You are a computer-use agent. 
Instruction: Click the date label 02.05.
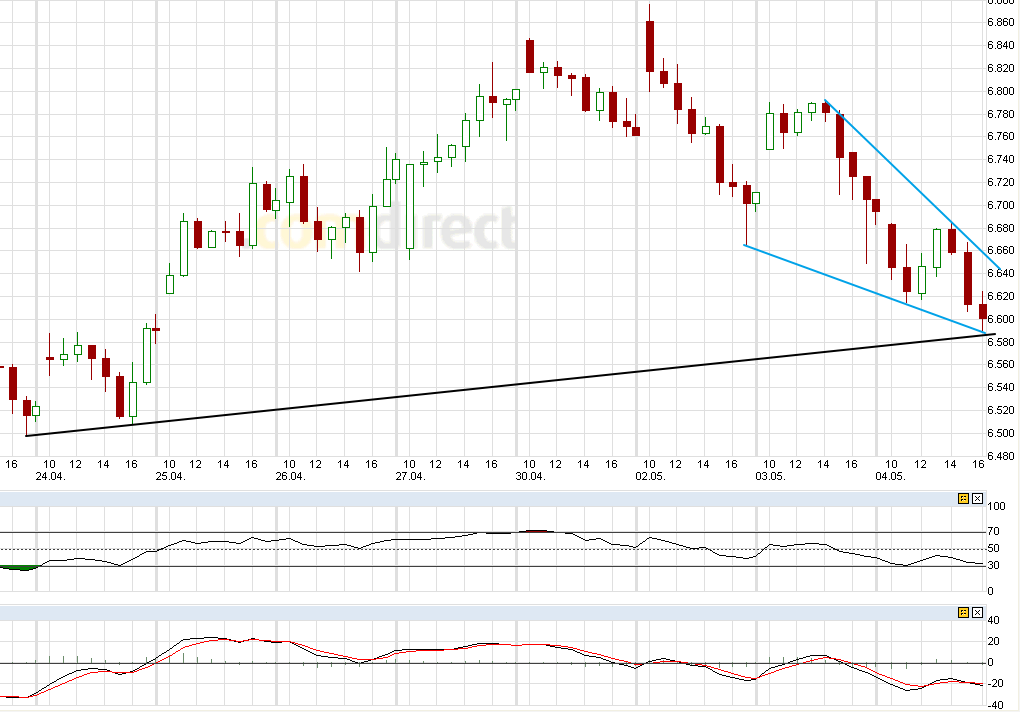pyautogui.click(x=651, y=476)
